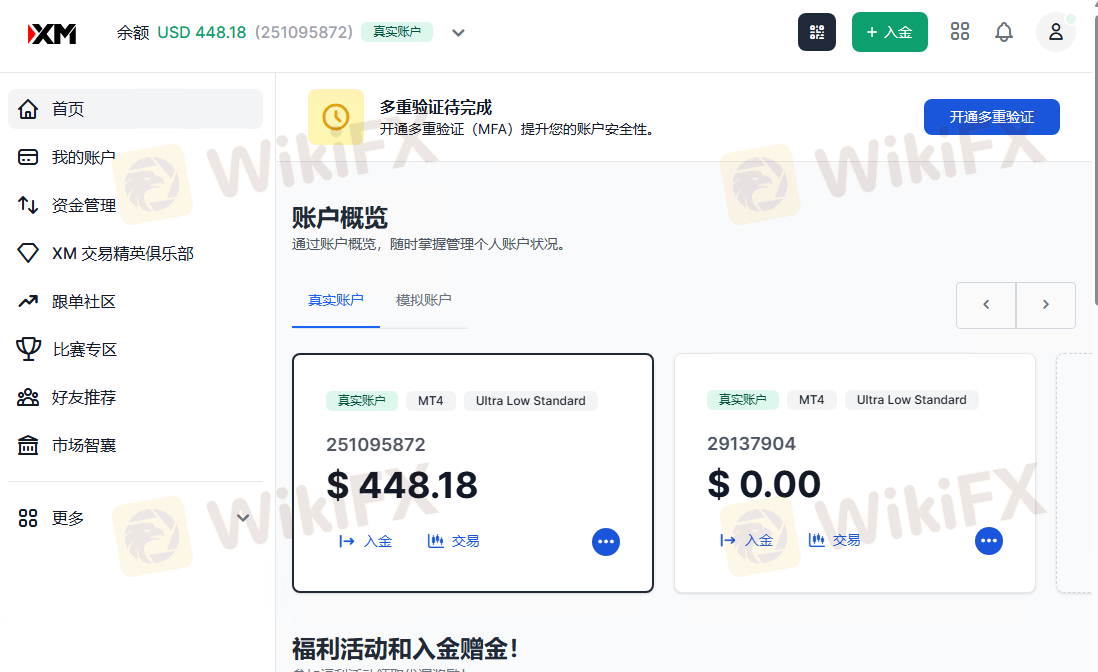Go to next account card
1098x672 pixels.
point(1045,305)
